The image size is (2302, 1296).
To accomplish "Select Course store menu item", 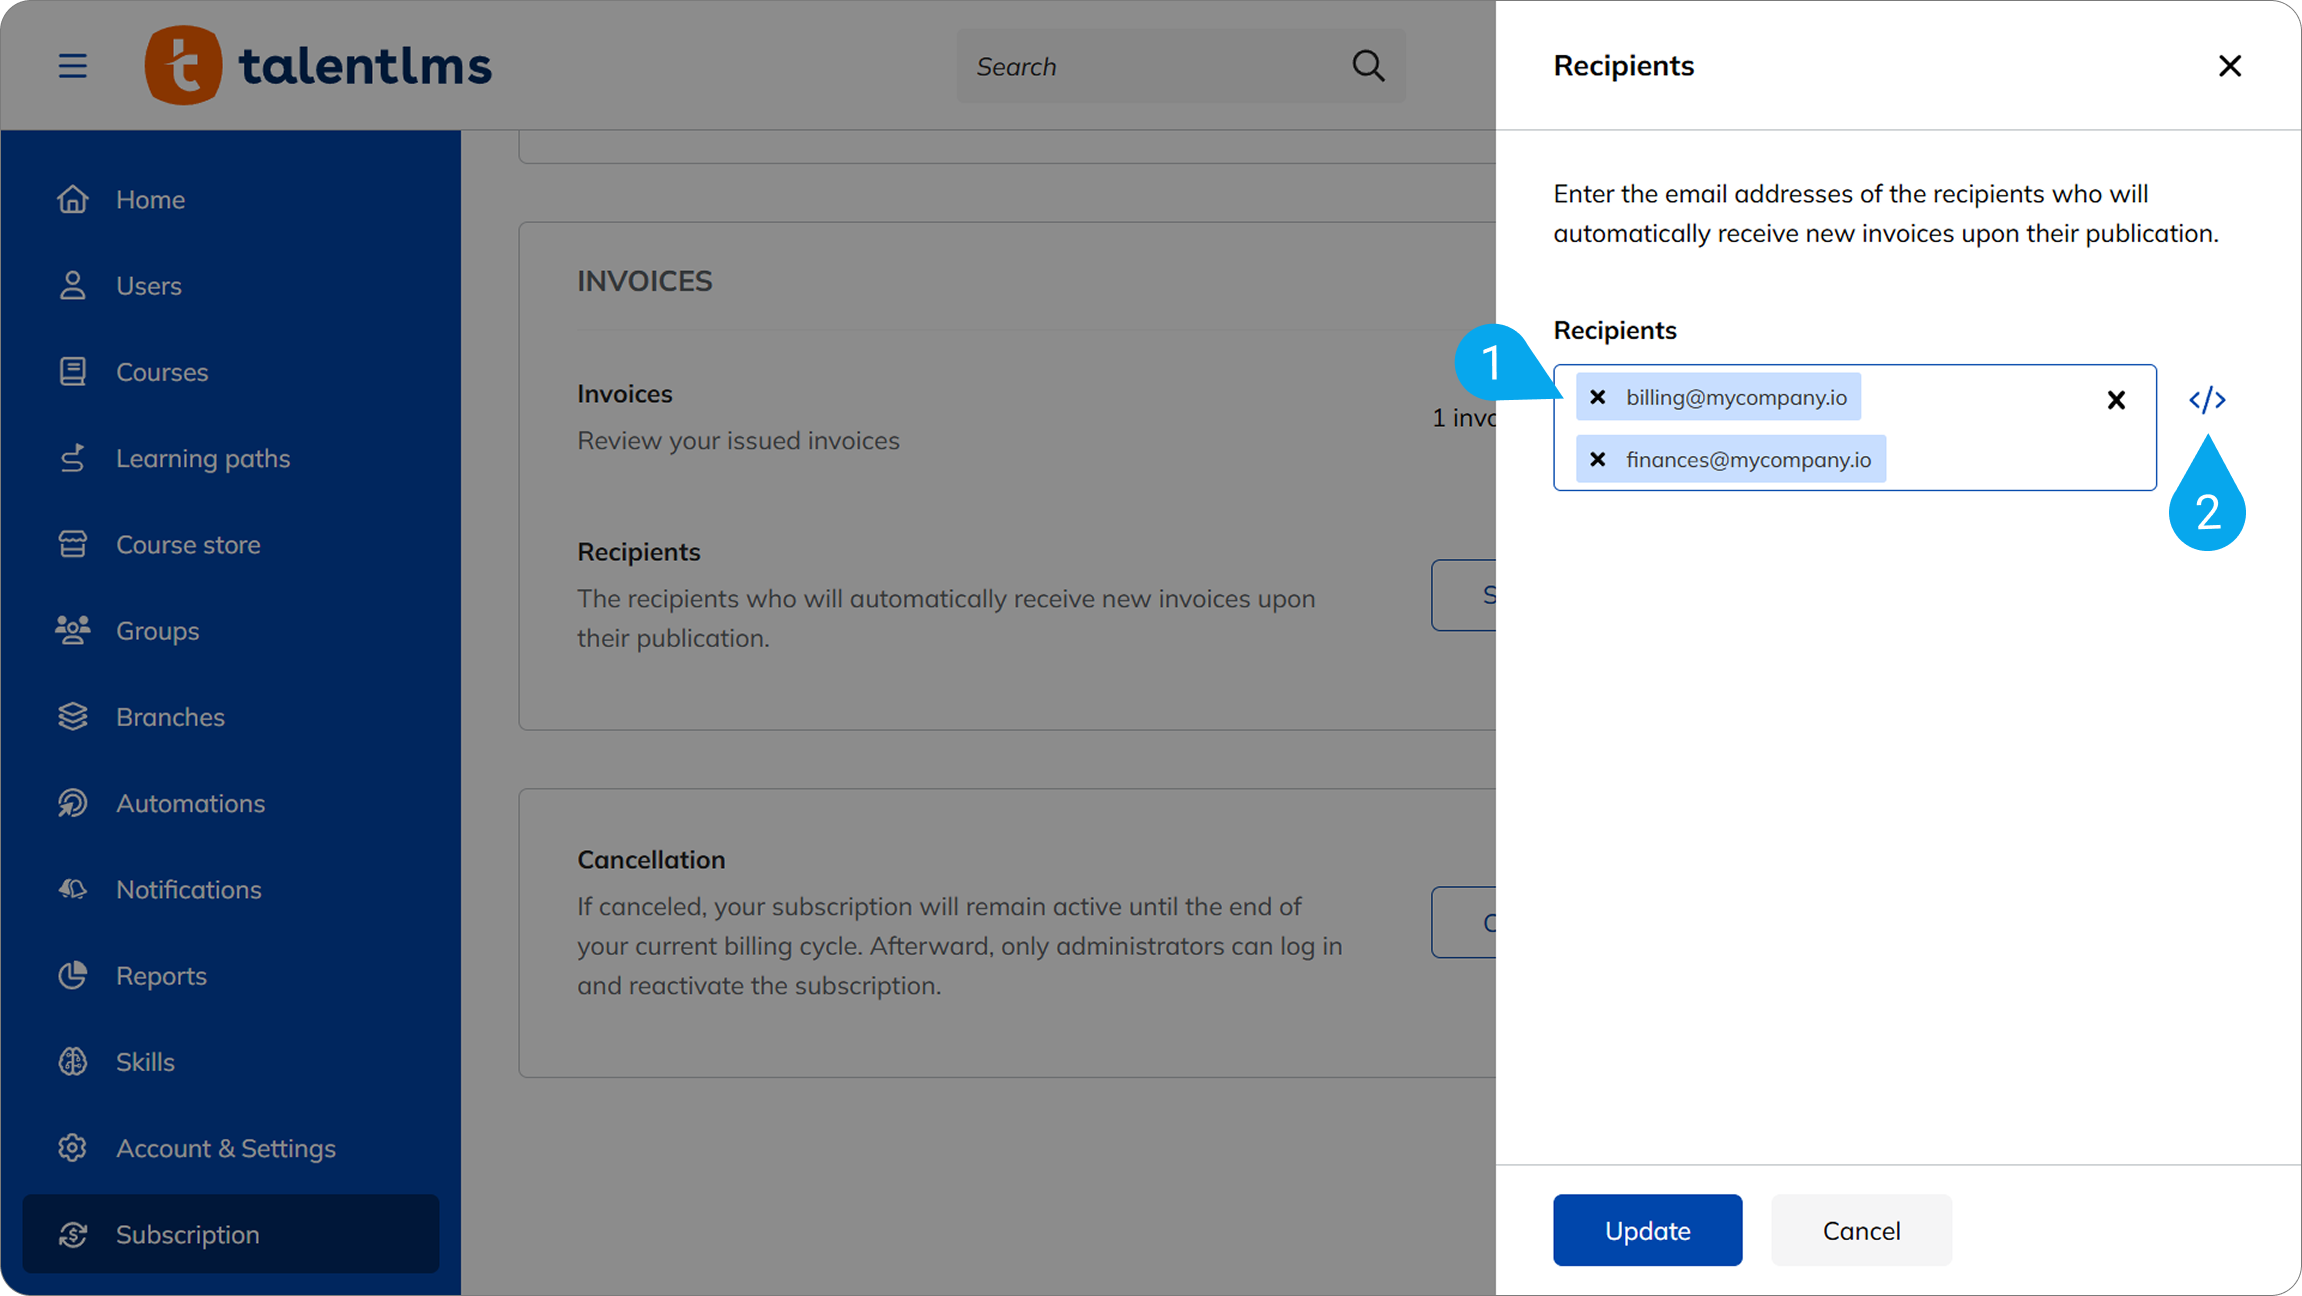I will tap(187, 545).
